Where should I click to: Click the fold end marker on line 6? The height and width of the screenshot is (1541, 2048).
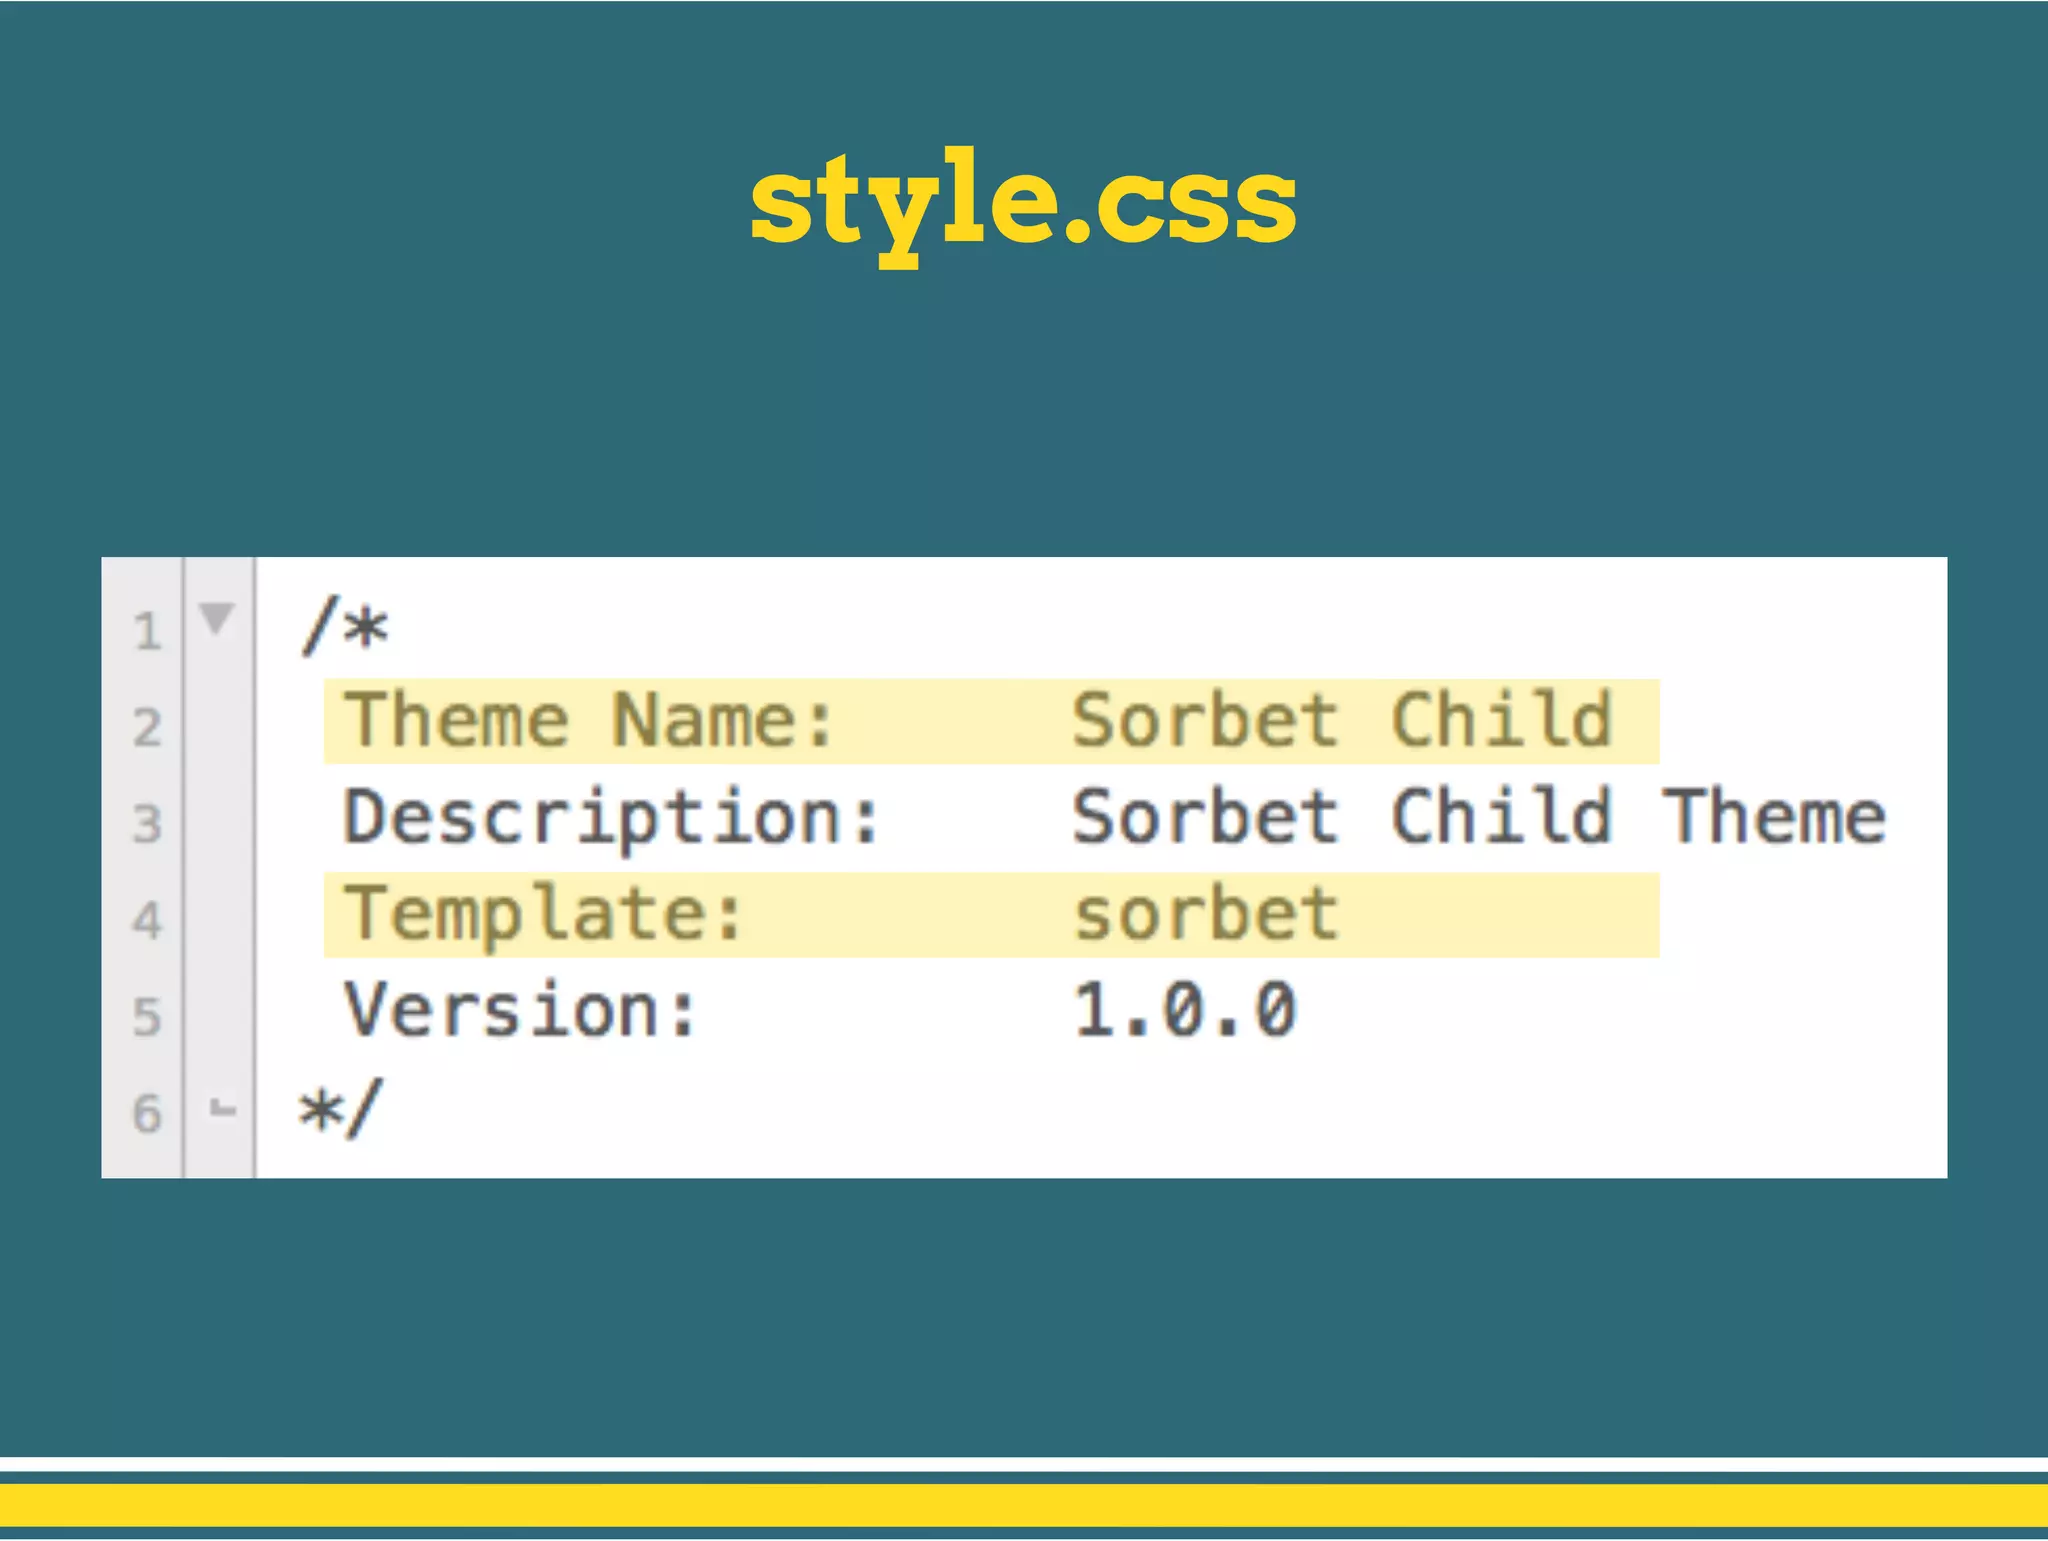[222, 1108]
